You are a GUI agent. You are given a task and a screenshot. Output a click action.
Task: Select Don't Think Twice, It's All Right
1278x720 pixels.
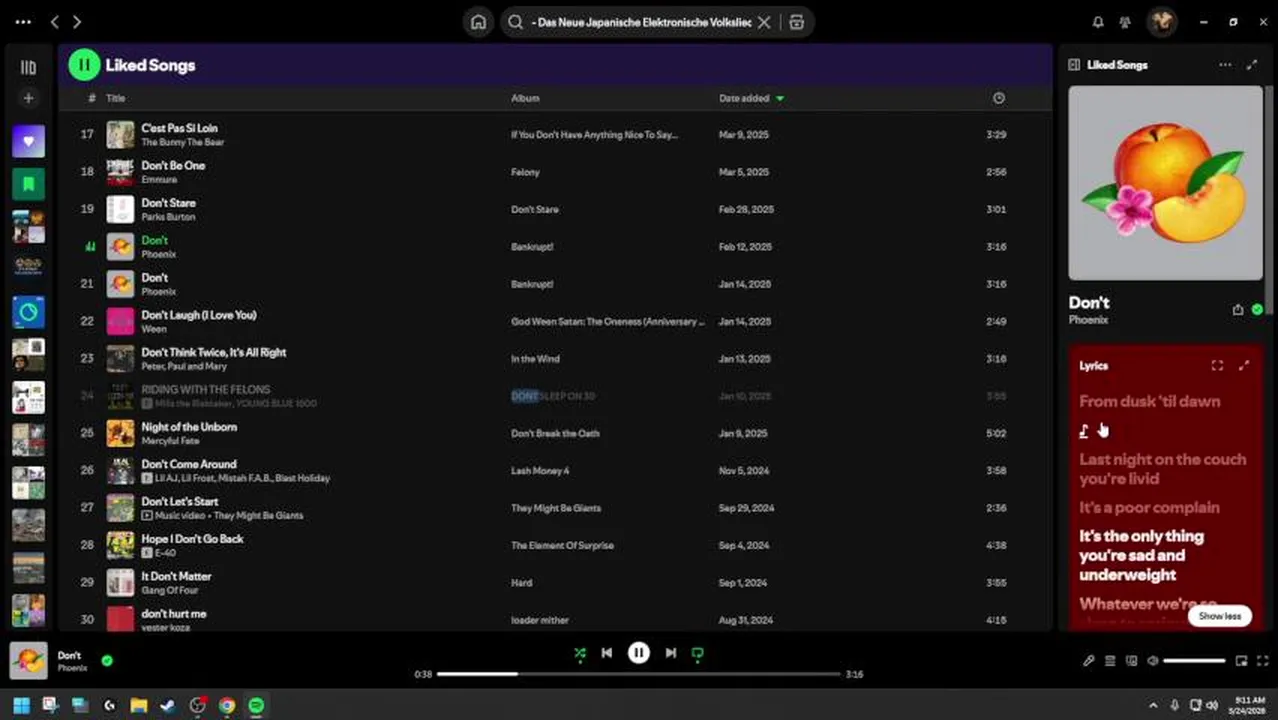tap(214, 352)
